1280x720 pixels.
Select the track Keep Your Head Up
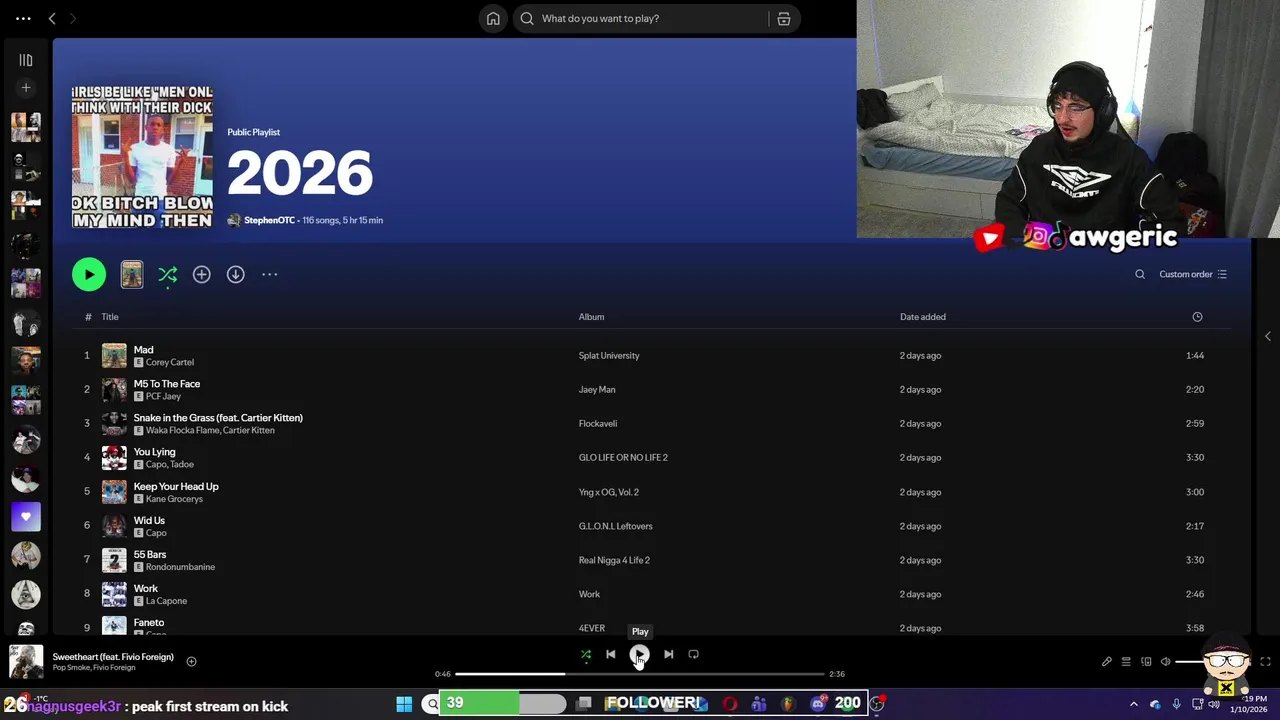pyautogui.click(x=176, y=486)
